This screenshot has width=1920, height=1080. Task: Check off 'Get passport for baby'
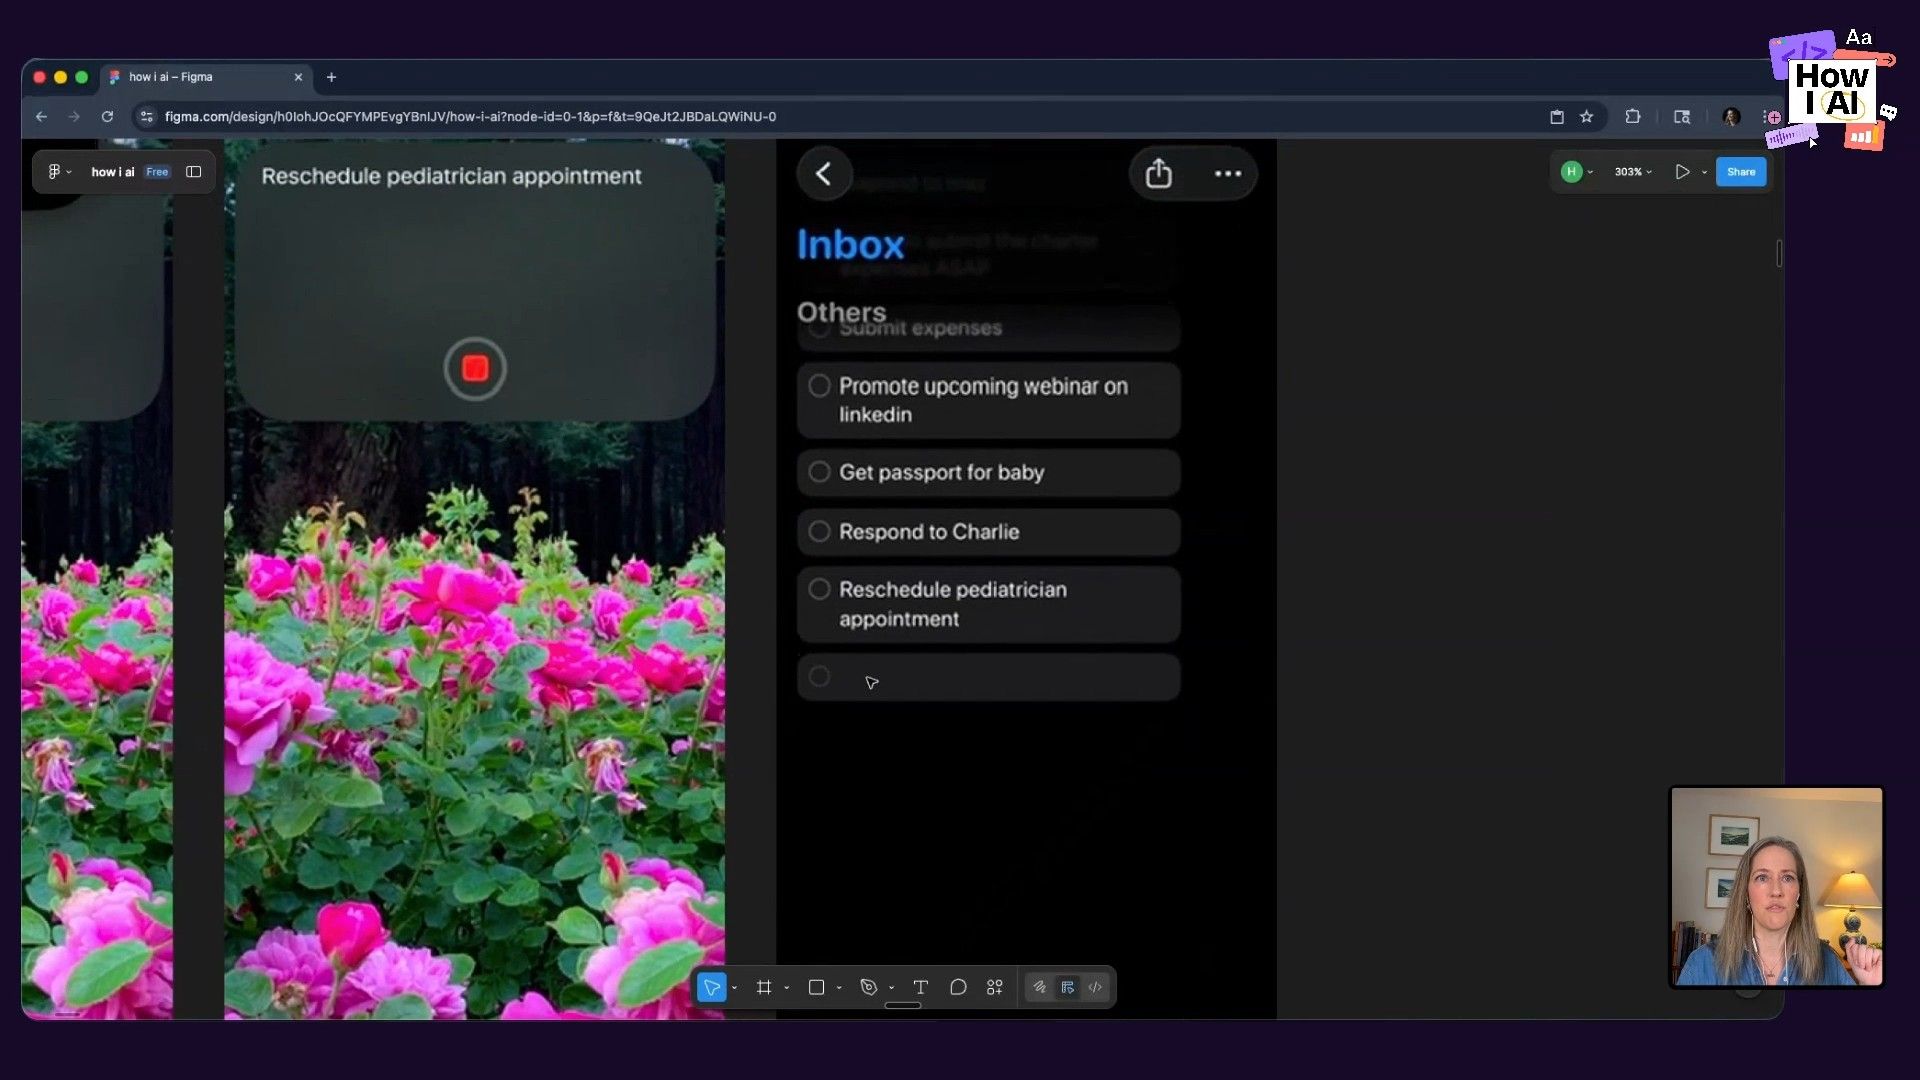[819, 472]
